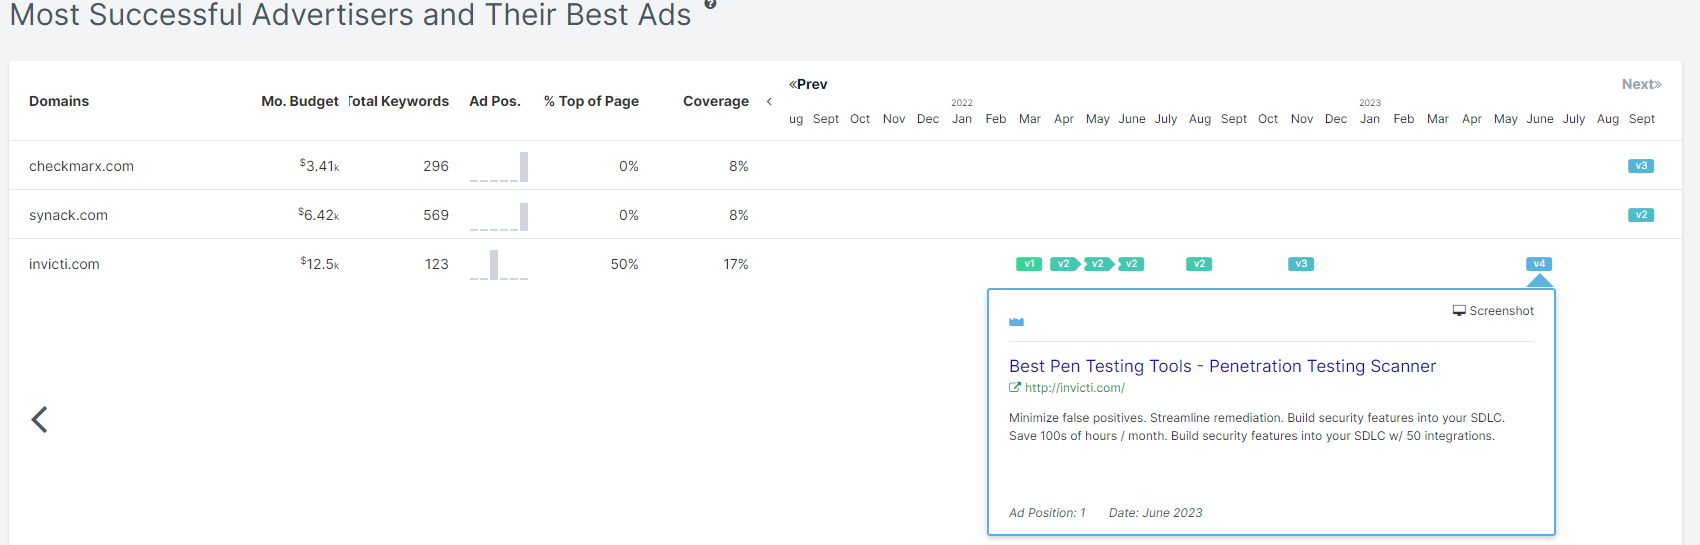Open checkmarx.com domain
1700x545 pixels.
click(81, 166)
